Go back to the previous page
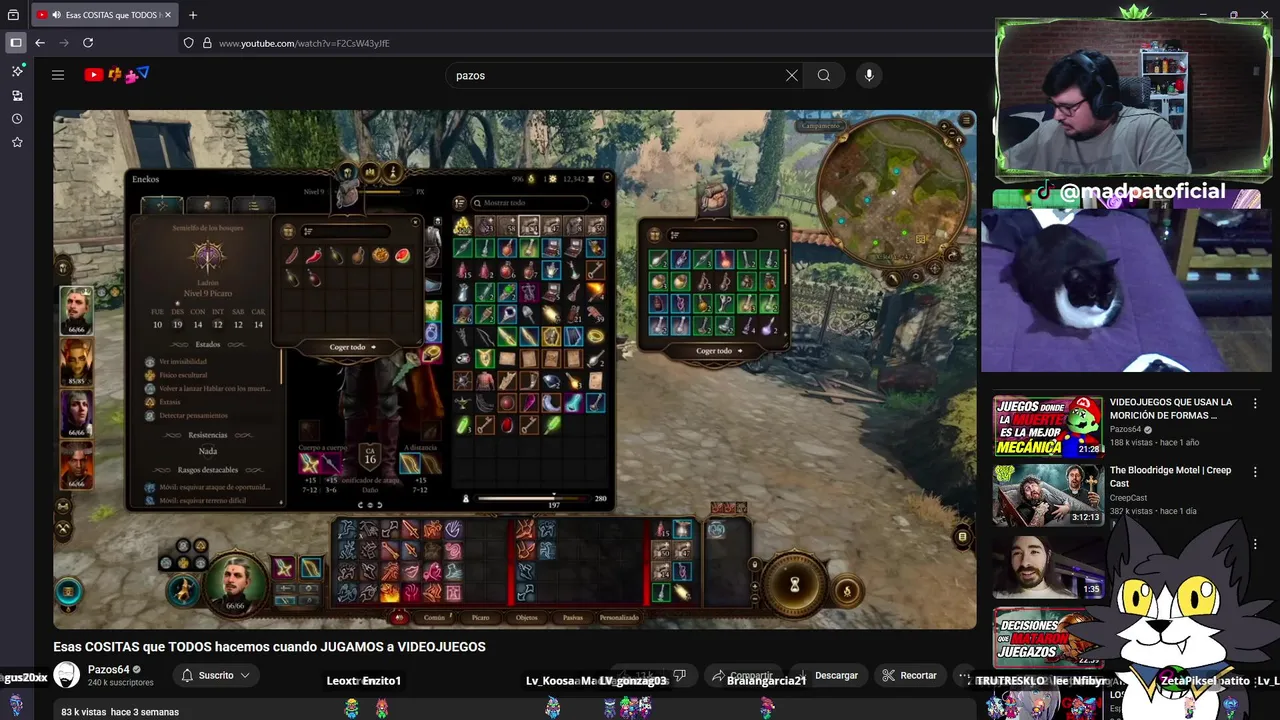This screenshot has height=720, width=1280. 40,43
